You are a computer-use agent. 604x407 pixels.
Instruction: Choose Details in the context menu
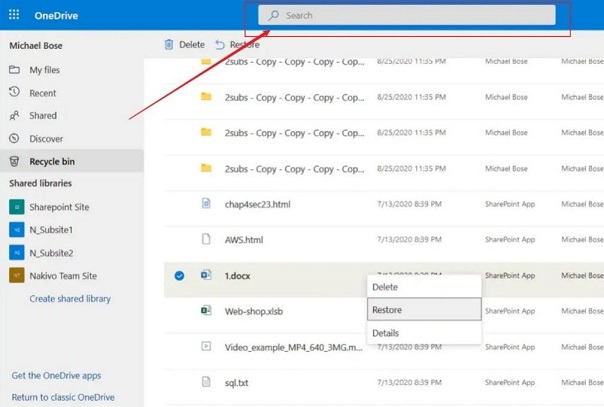point(424,333)
